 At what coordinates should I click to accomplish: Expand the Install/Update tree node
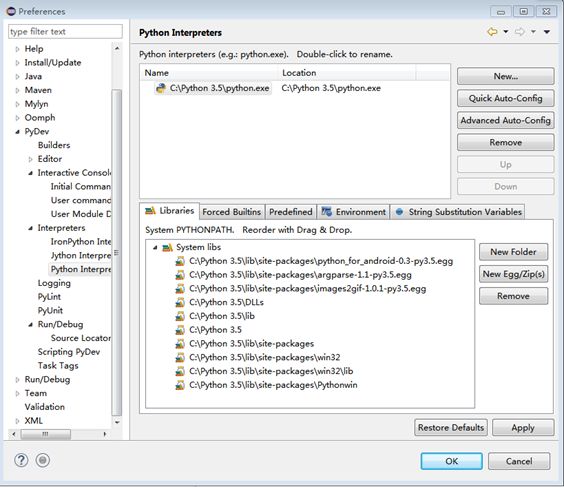pyautogui.click(x=17, y=63)
